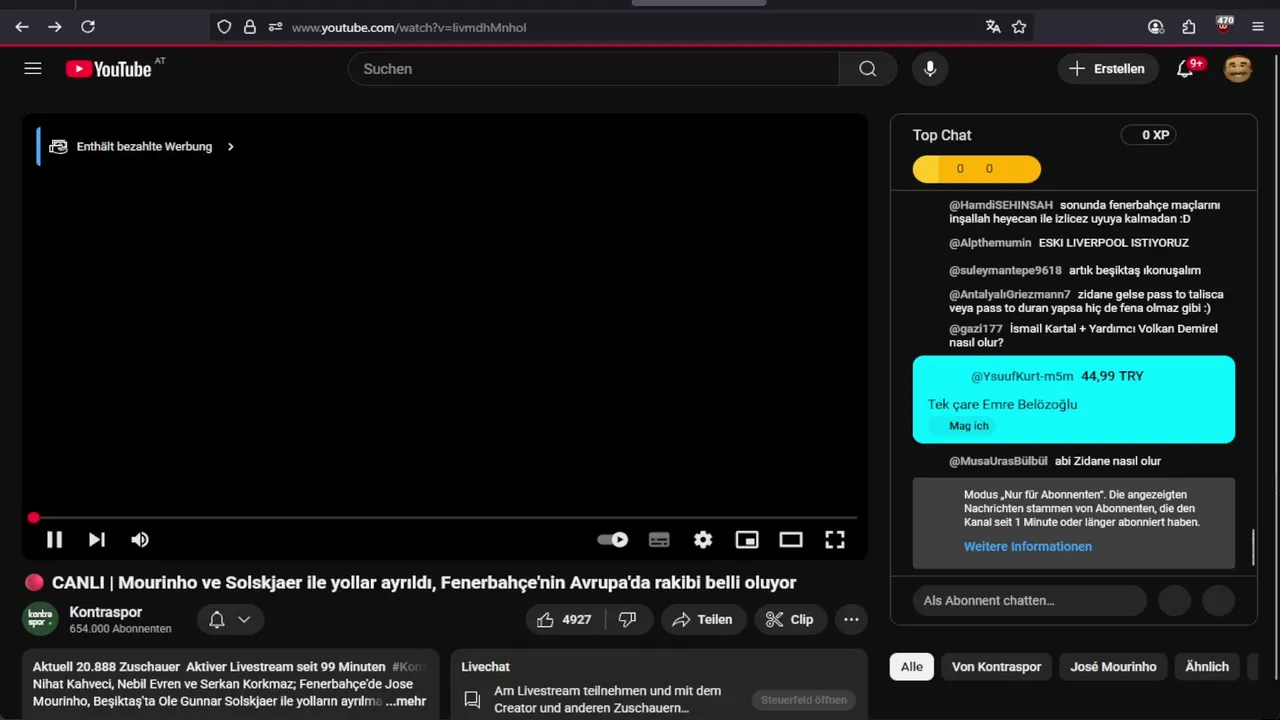The width and height of the screenshot is (1280, 720).
Task: Select the José Mourinho filter chip
Action: [1113, 666]
